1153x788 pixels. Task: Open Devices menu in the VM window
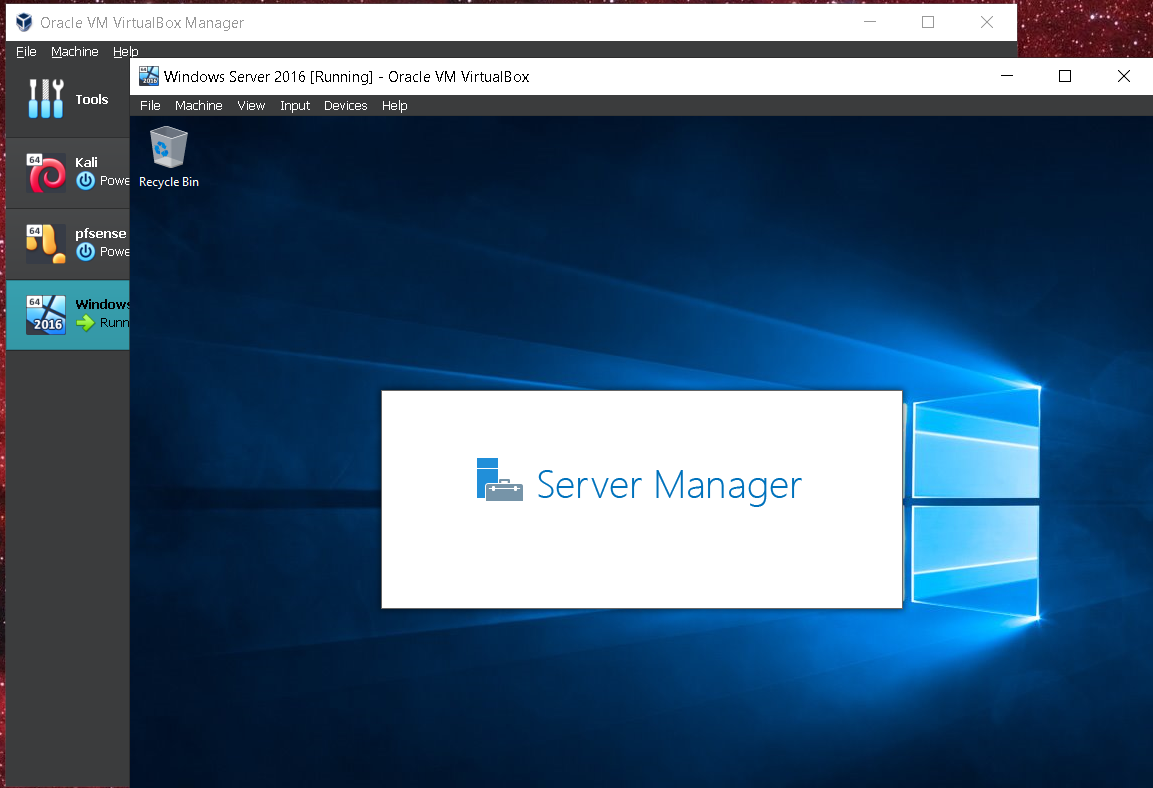point(346,105)
